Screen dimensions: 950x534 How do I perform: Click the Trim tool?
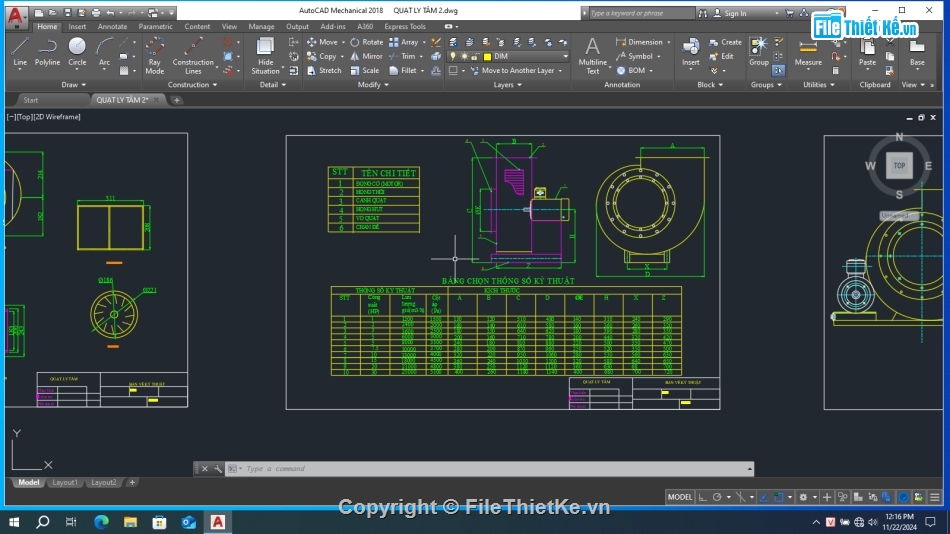[402, 56]
